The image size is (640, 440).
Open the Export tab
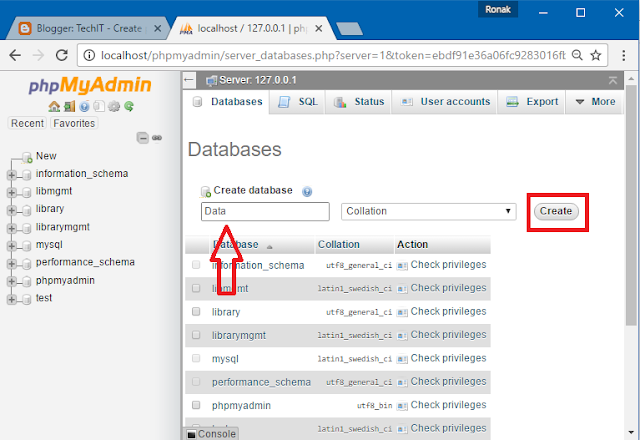531,102
